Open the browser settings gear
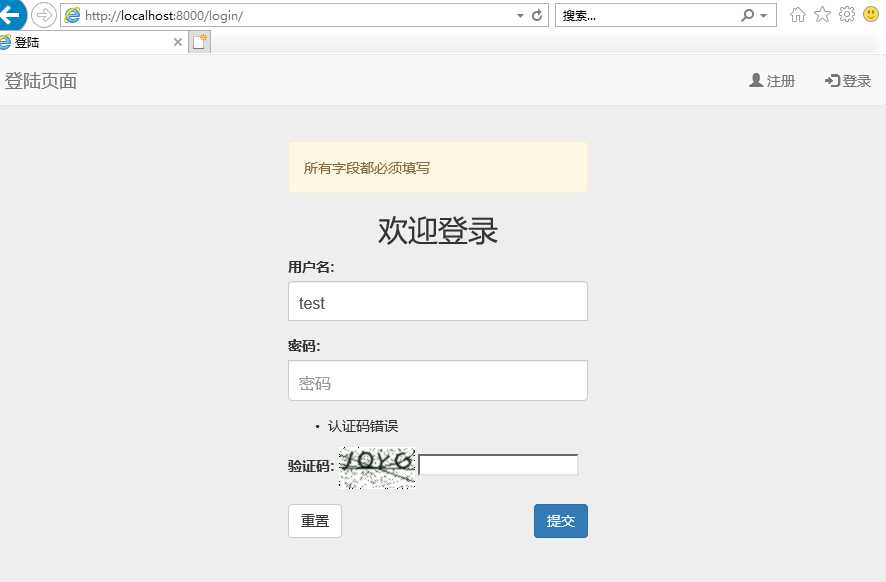The image size is (886, 582). 846,14
